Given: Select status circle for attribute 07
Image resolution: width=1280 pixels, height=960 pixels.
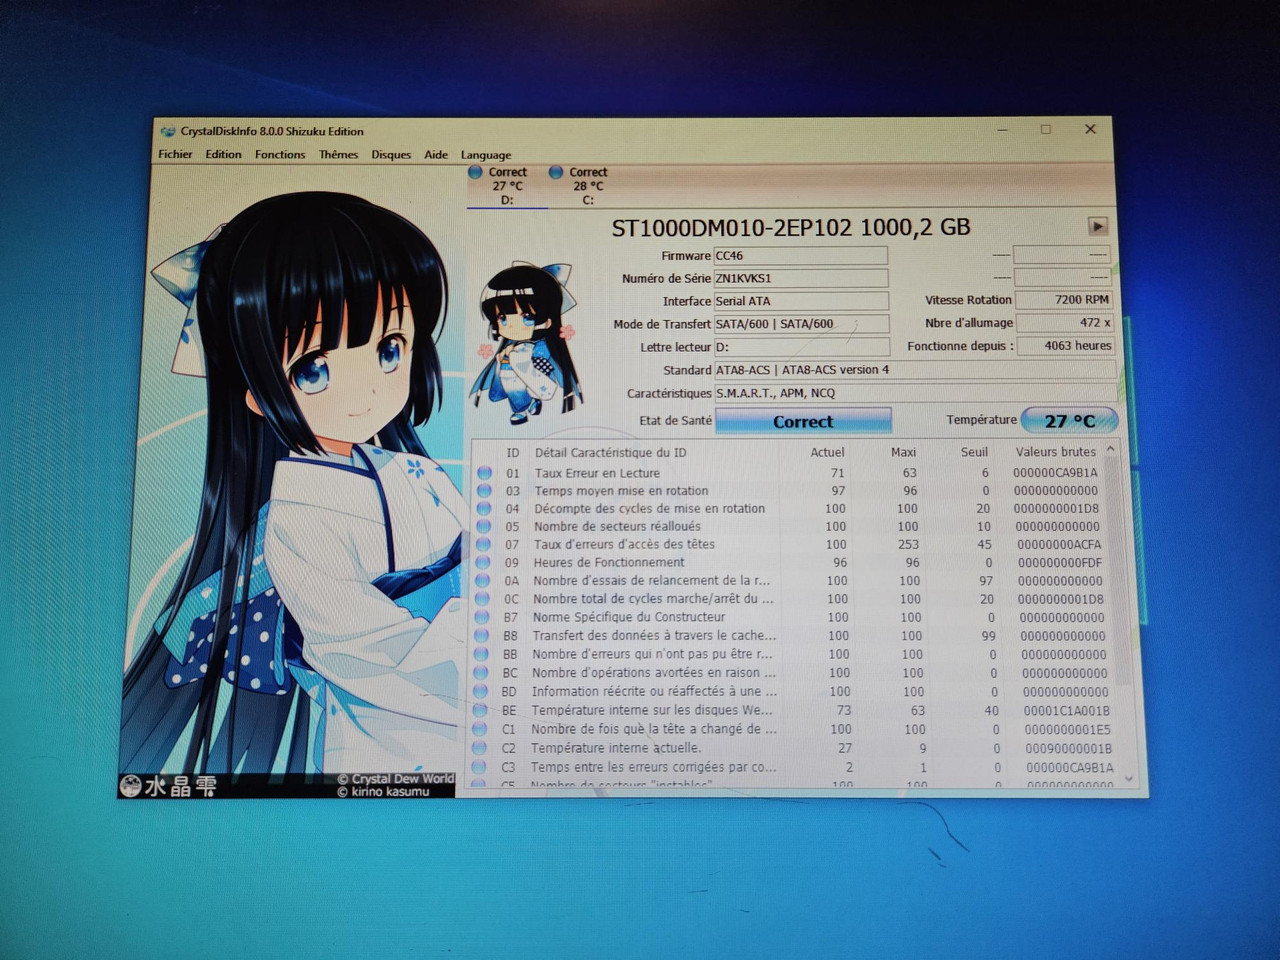Looking at the screenshot, I should tap(484, 545).
